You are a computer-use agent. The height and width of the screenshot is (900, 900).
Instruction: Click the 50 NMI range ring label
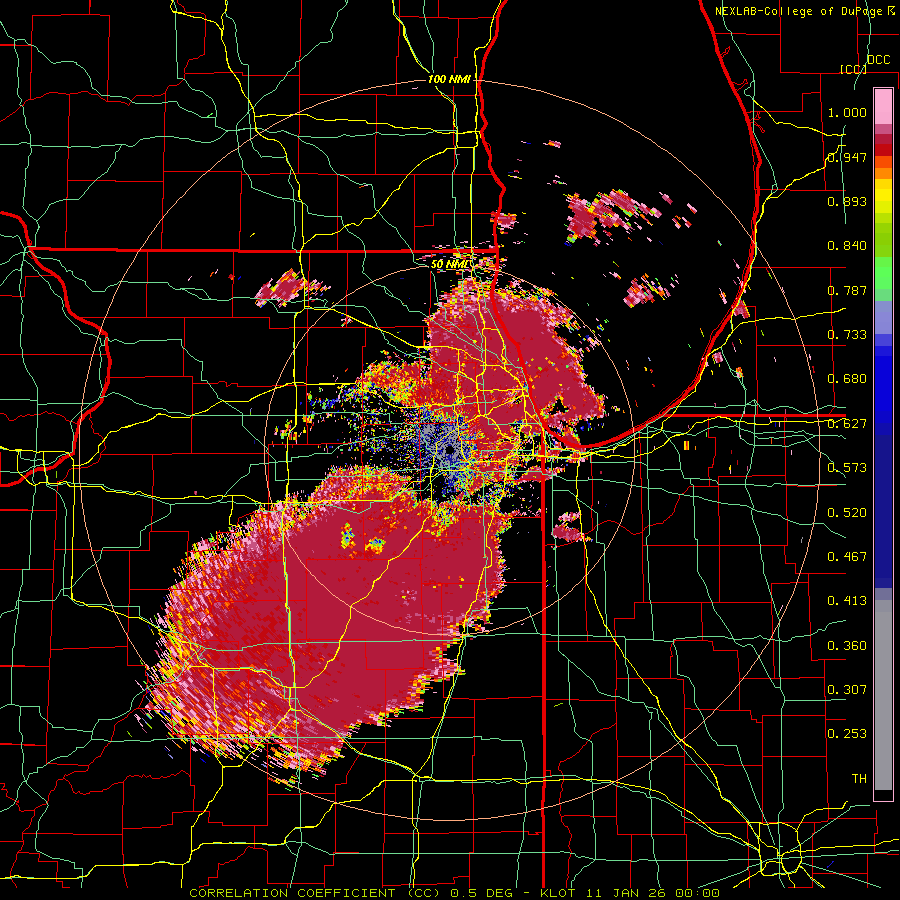click(449, 264)
